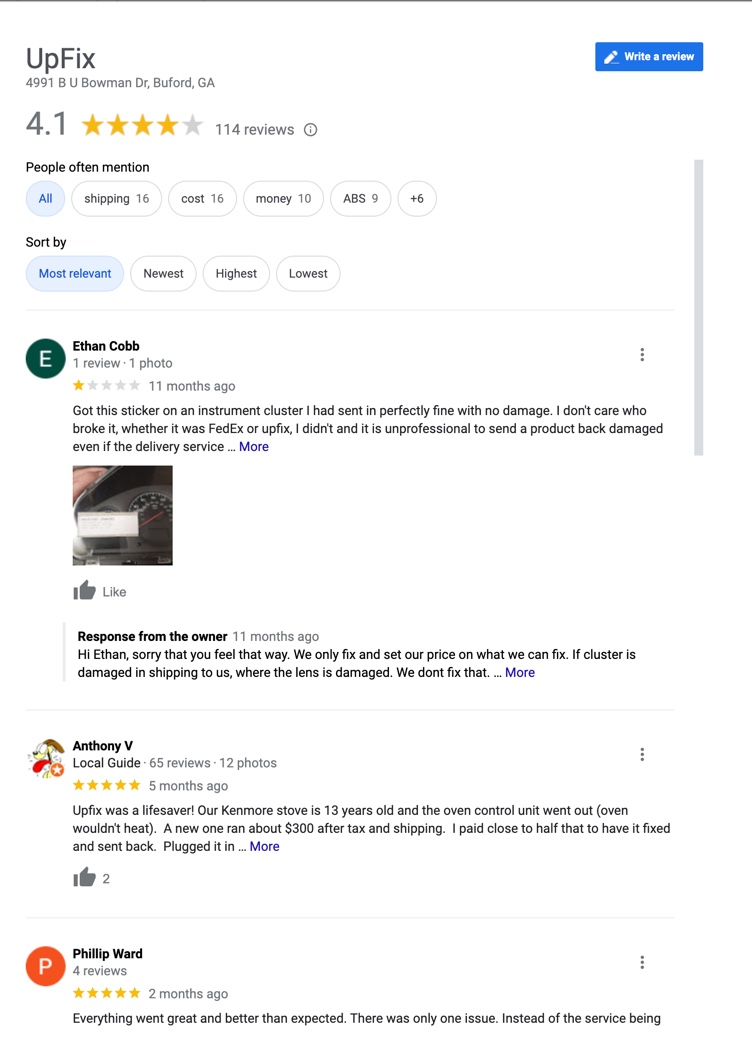
Task: Click the Write a review button
Action: point(649,57)
